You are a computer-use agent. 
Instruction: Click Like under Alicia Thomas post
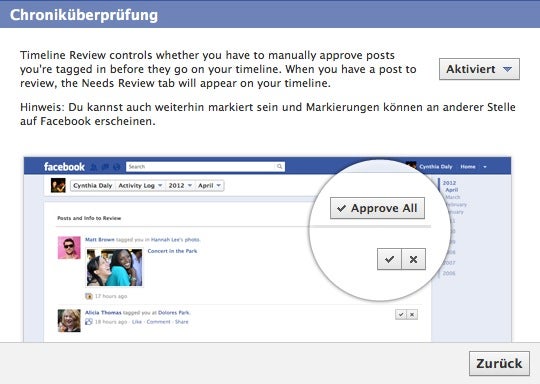pos(137,322)
